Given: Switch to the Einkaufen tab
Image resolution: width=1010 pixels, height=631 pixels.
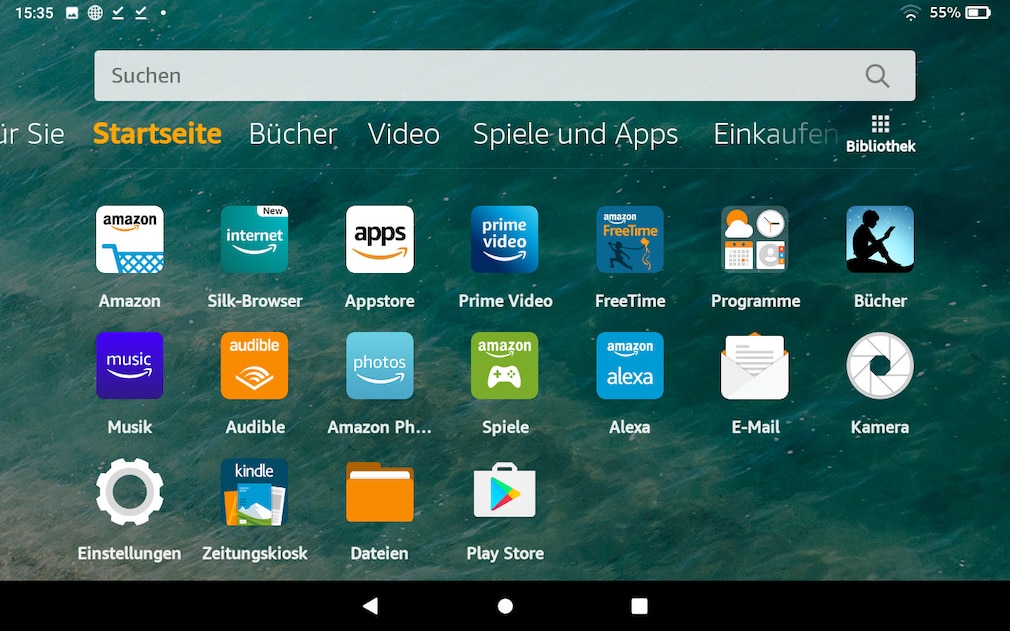Looking at the screenshot, I should pyautogui.click(x=776, y=134).
